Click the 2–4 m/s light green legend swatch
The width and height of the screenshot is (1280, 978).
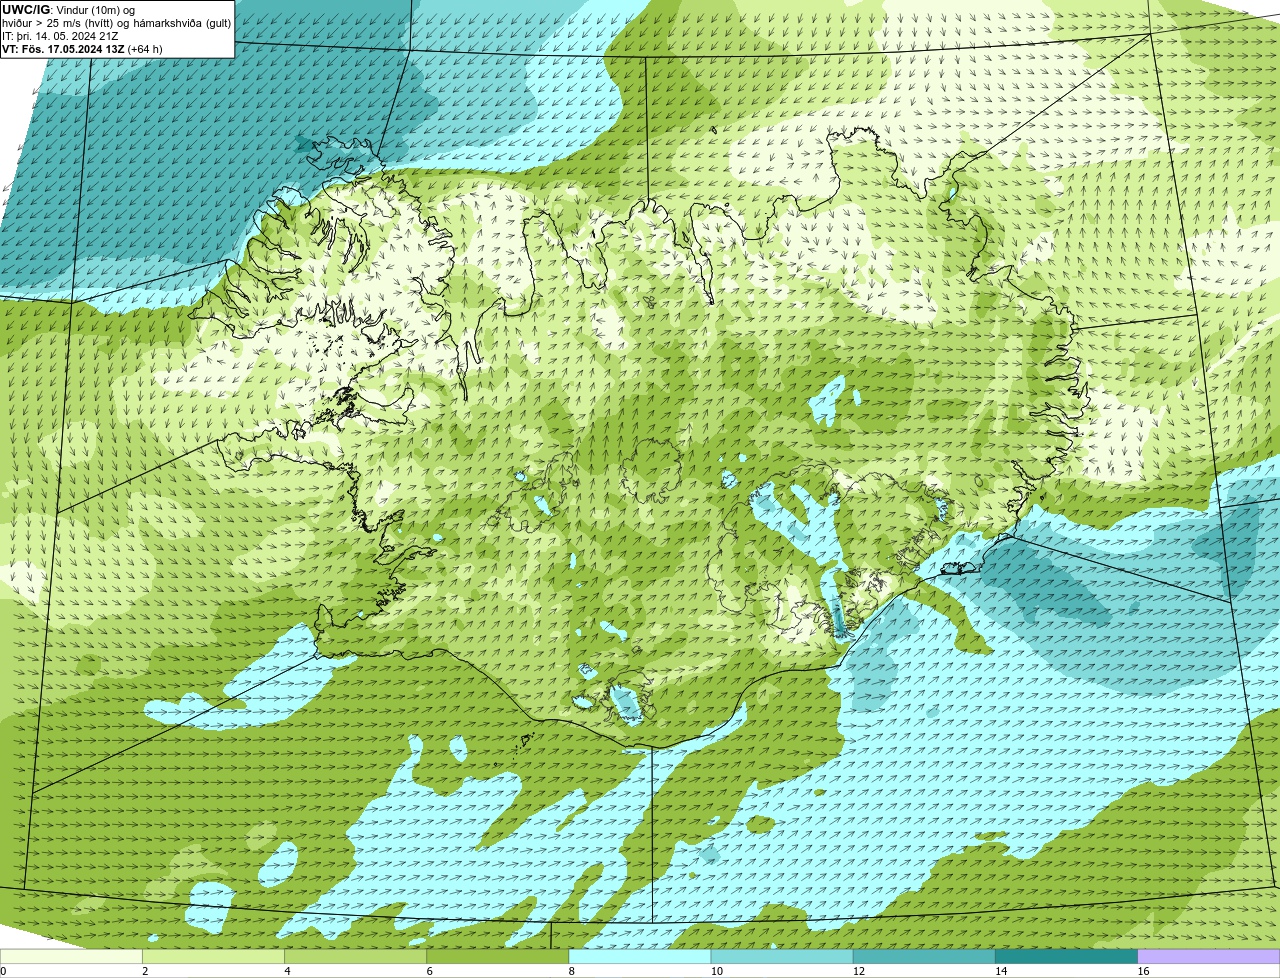pos(214,956)
